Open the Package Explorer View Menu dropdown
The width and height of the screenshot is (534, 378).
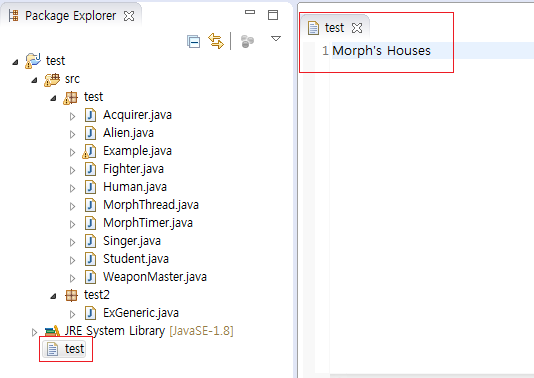(x=276, y=38)
